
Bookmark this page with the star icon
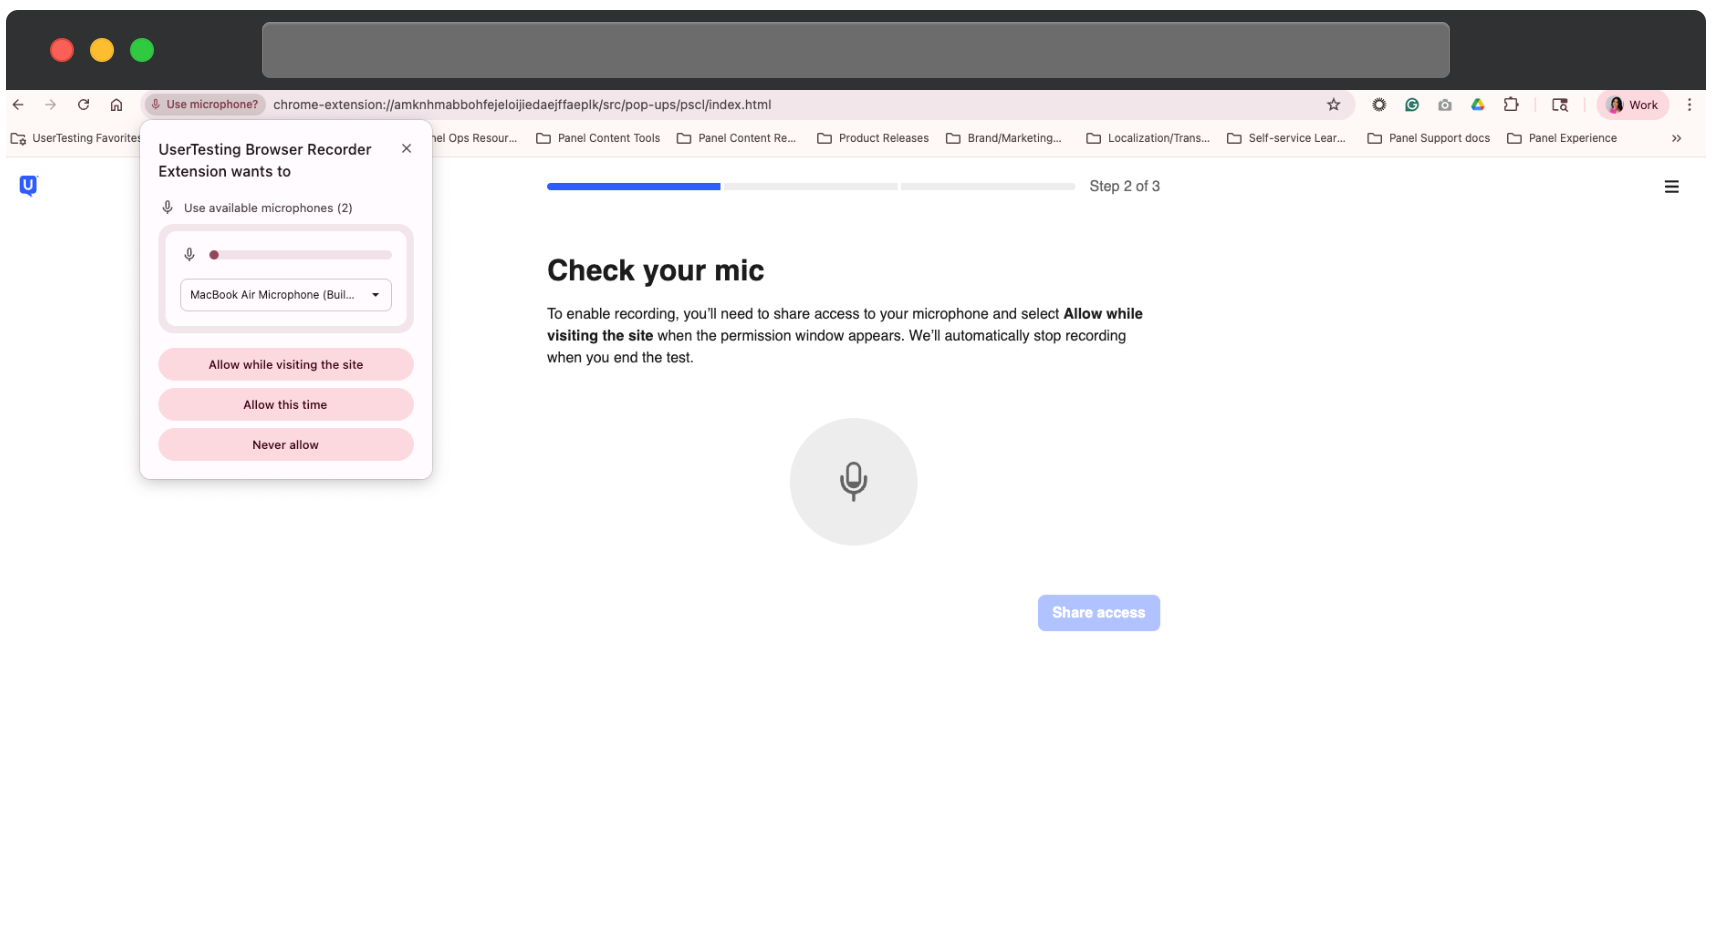[1333, 104]
